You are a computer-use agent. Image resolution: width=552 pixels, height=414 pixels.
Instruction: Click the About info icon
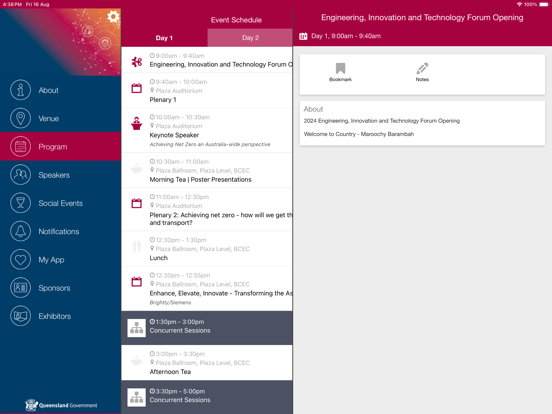pyautogui.click(x=20, y=90)
